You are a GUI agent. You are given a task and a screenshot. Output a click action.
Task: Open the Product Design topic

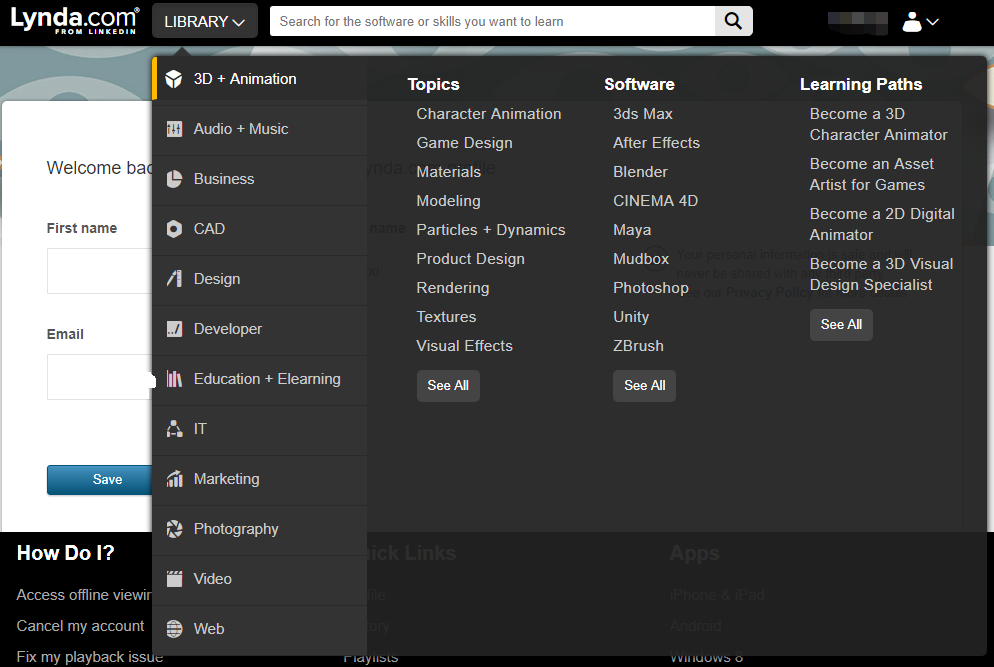(x=470, y=259)
